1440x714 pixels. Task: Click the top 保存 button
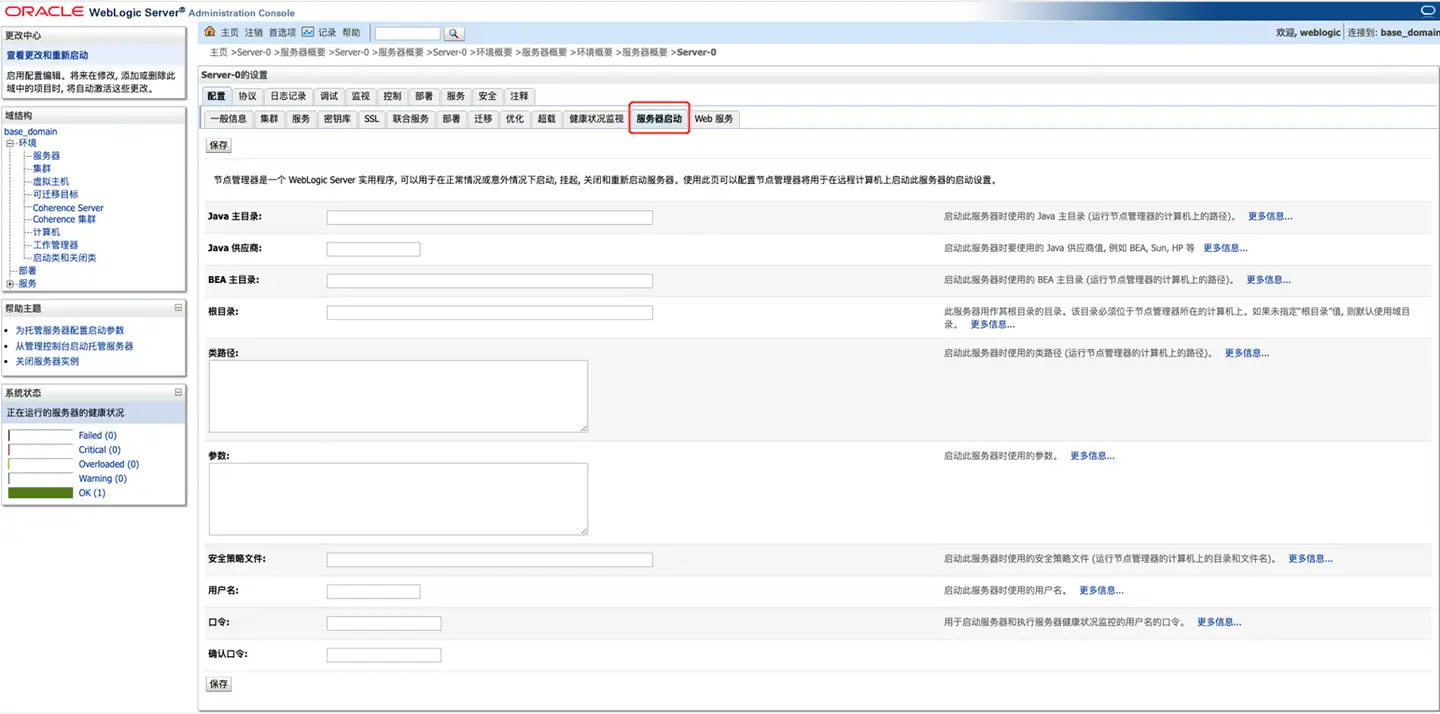[x=218, y=145]
